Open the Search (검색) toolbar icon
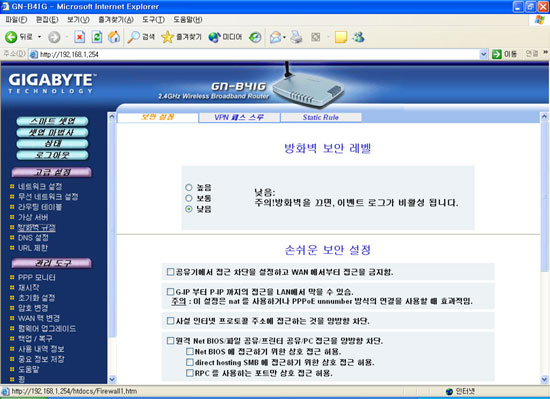Viewport: 550px width, 399px height. (x=141, y=37)
